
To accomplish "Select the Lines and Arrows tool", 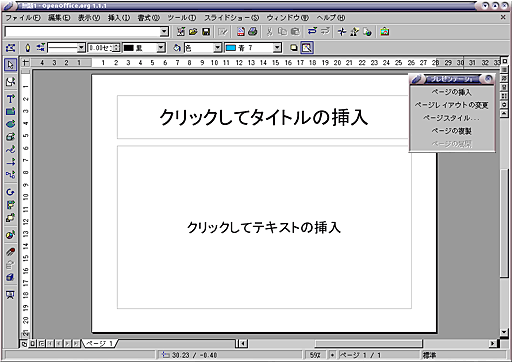I will click(x=10, y=162).
